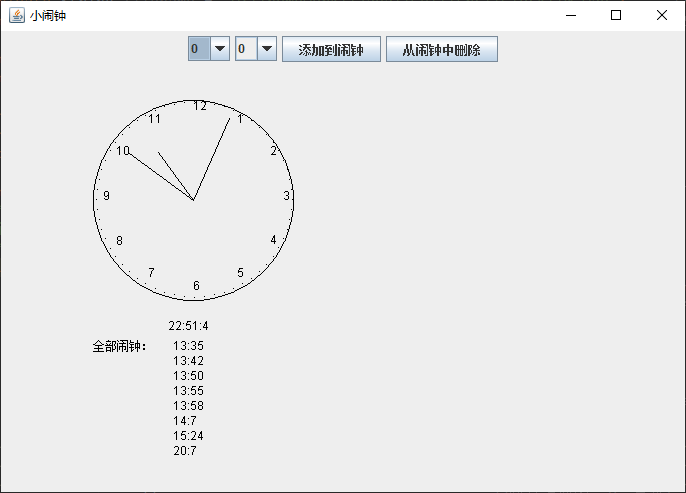Minimize the 小闹钟 window
This screenshot has height=493, width=686.
[x=570, y=15]
